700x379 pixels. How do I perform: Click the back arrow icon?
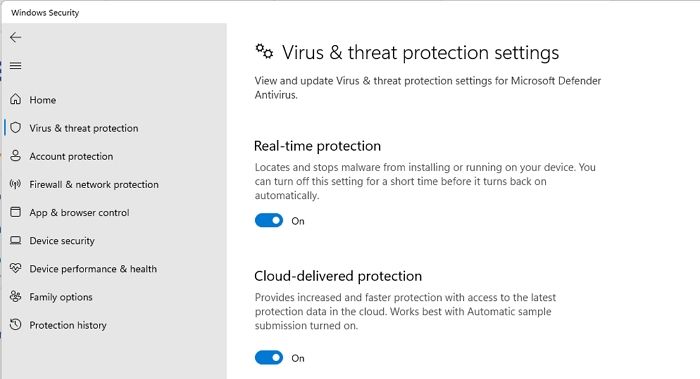[16, 37]
